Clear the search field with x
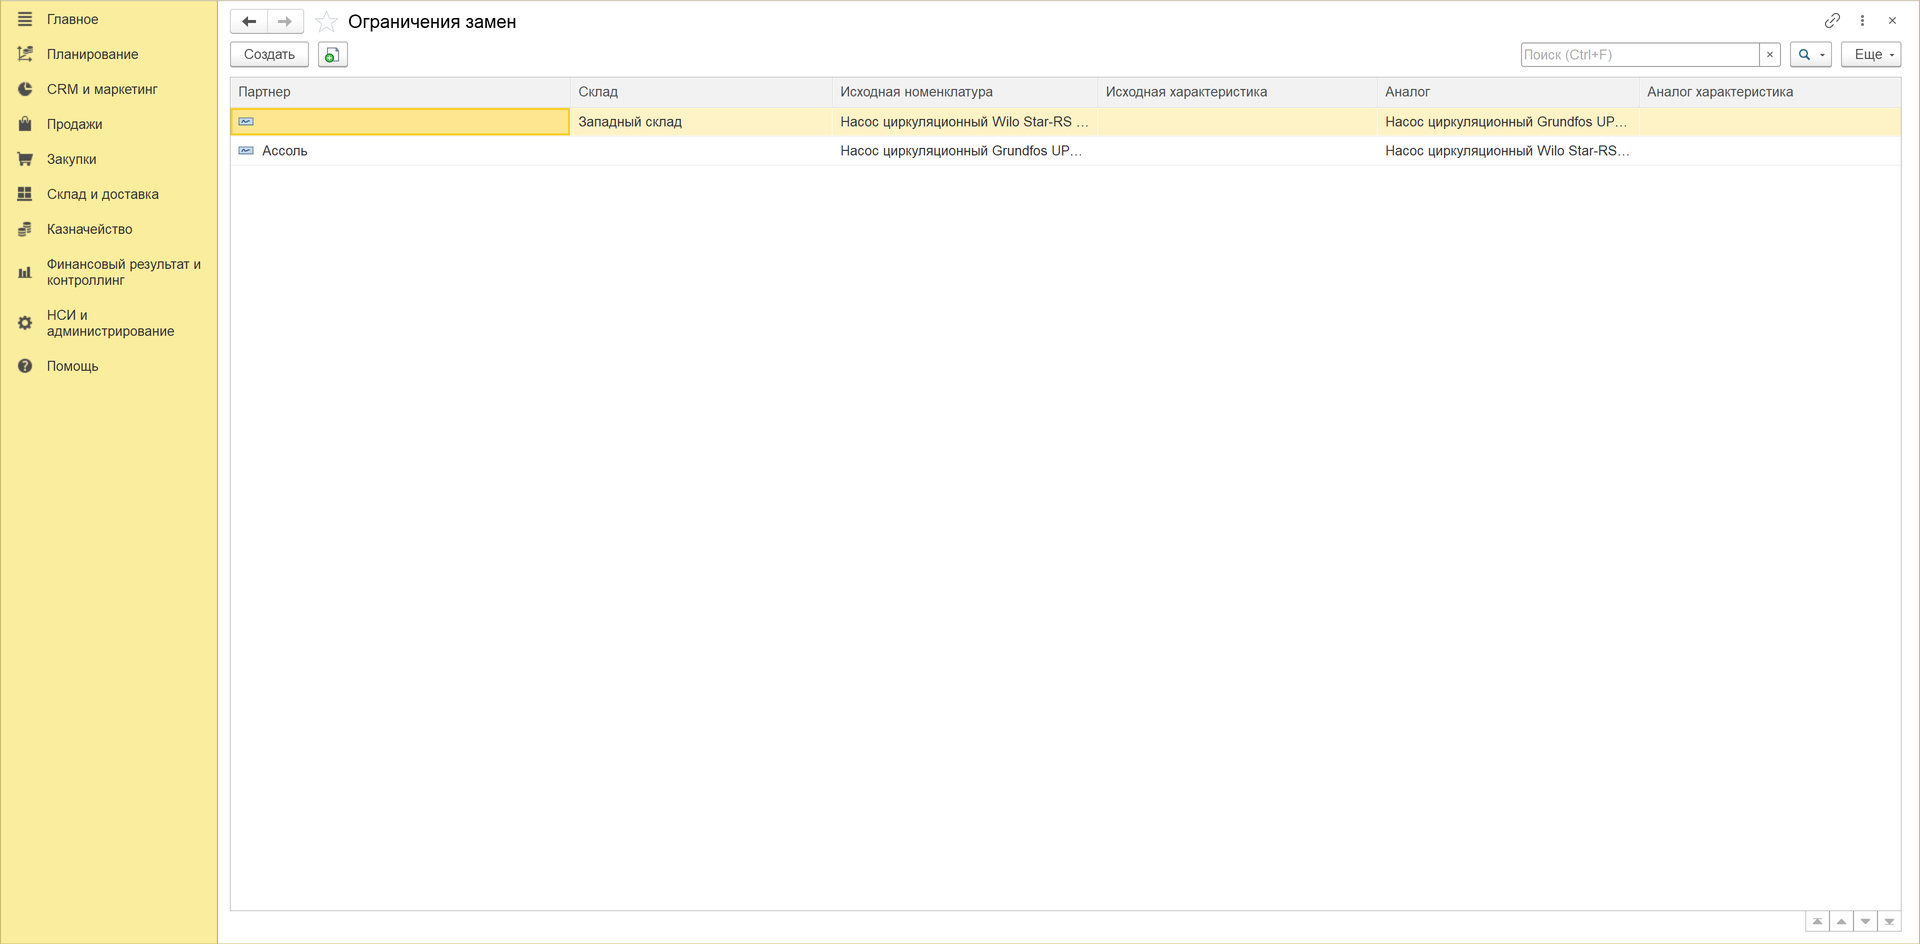Image resolution: width=1920 pixels, height=944 pixels. (1770, 54)
